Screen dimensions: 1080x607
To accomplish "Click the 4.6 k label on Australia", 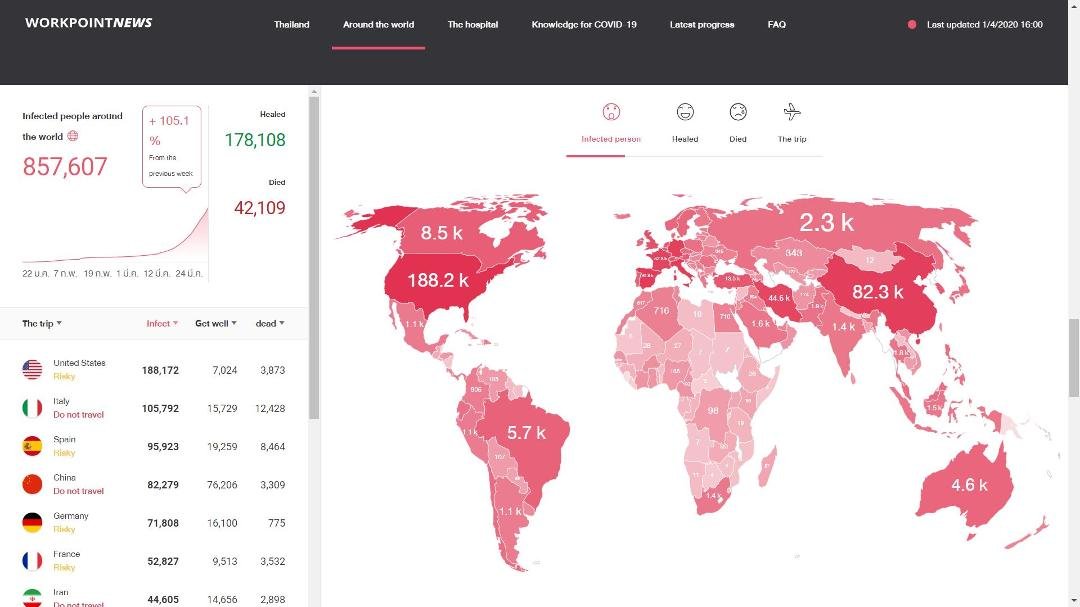I will 969,485.
